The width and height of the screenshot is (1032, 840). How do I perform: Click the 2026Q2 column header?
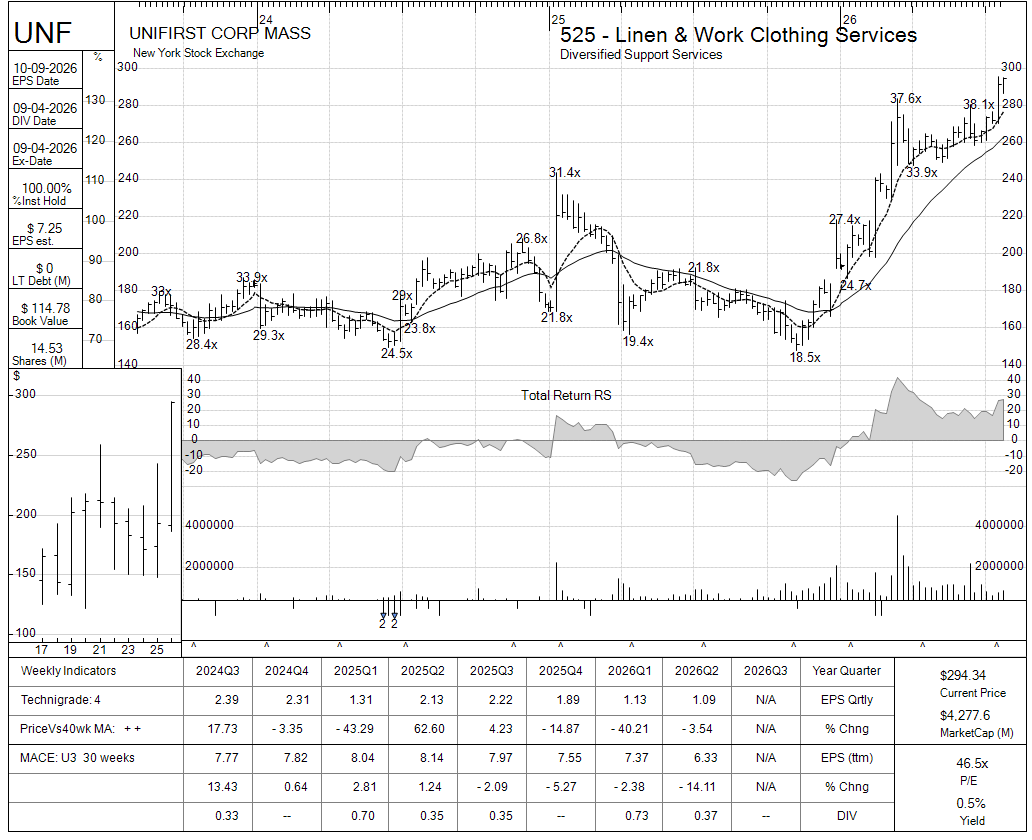(x=697, y=671)
